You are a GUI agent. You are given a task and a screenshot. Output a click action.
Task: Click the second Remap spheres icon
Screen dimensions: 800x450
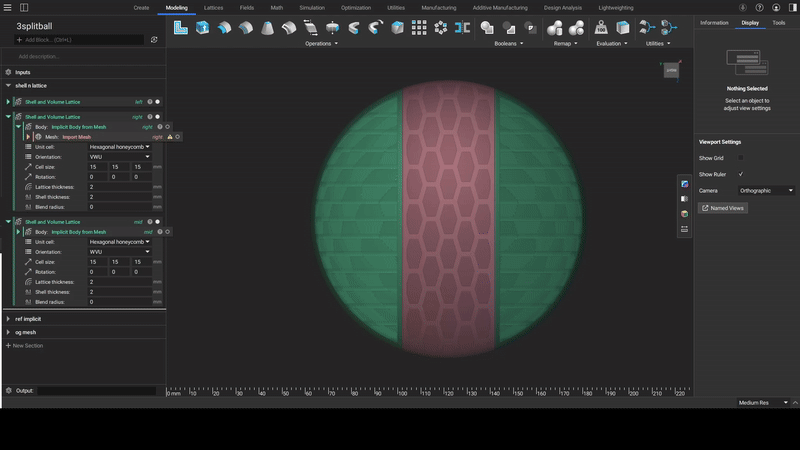(x=577, y=28)
